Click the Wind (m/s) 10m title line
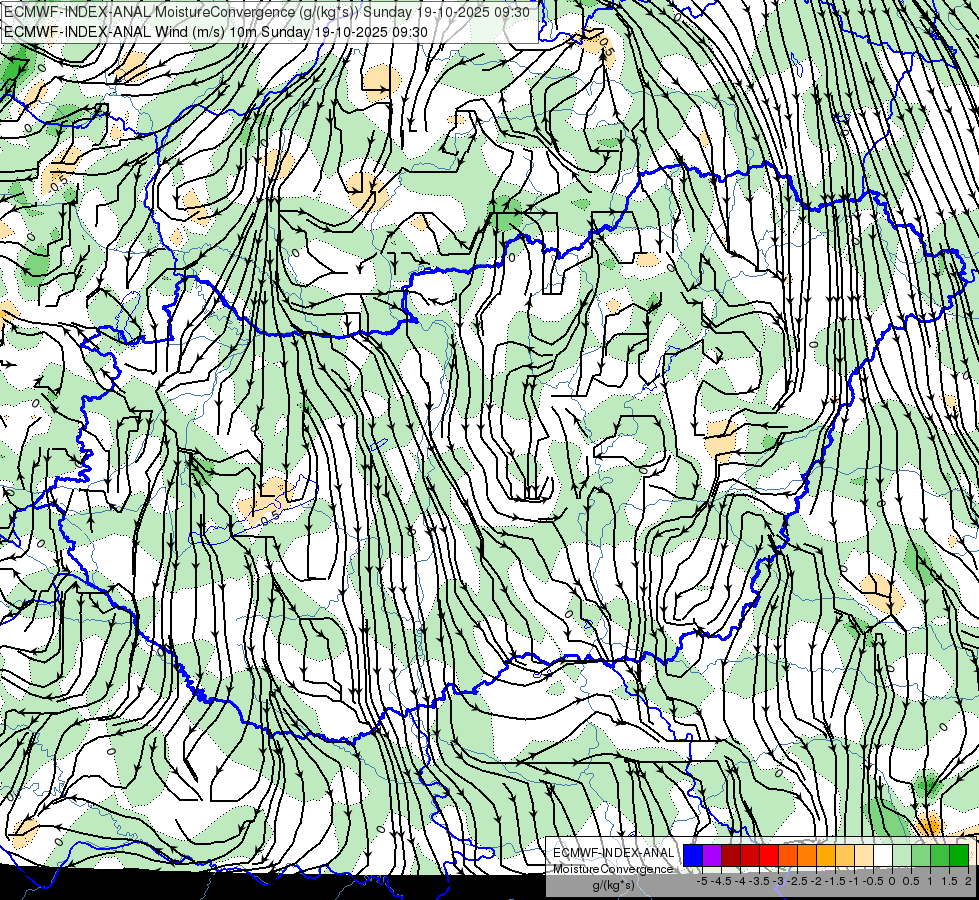 click(x=216, y=31)
